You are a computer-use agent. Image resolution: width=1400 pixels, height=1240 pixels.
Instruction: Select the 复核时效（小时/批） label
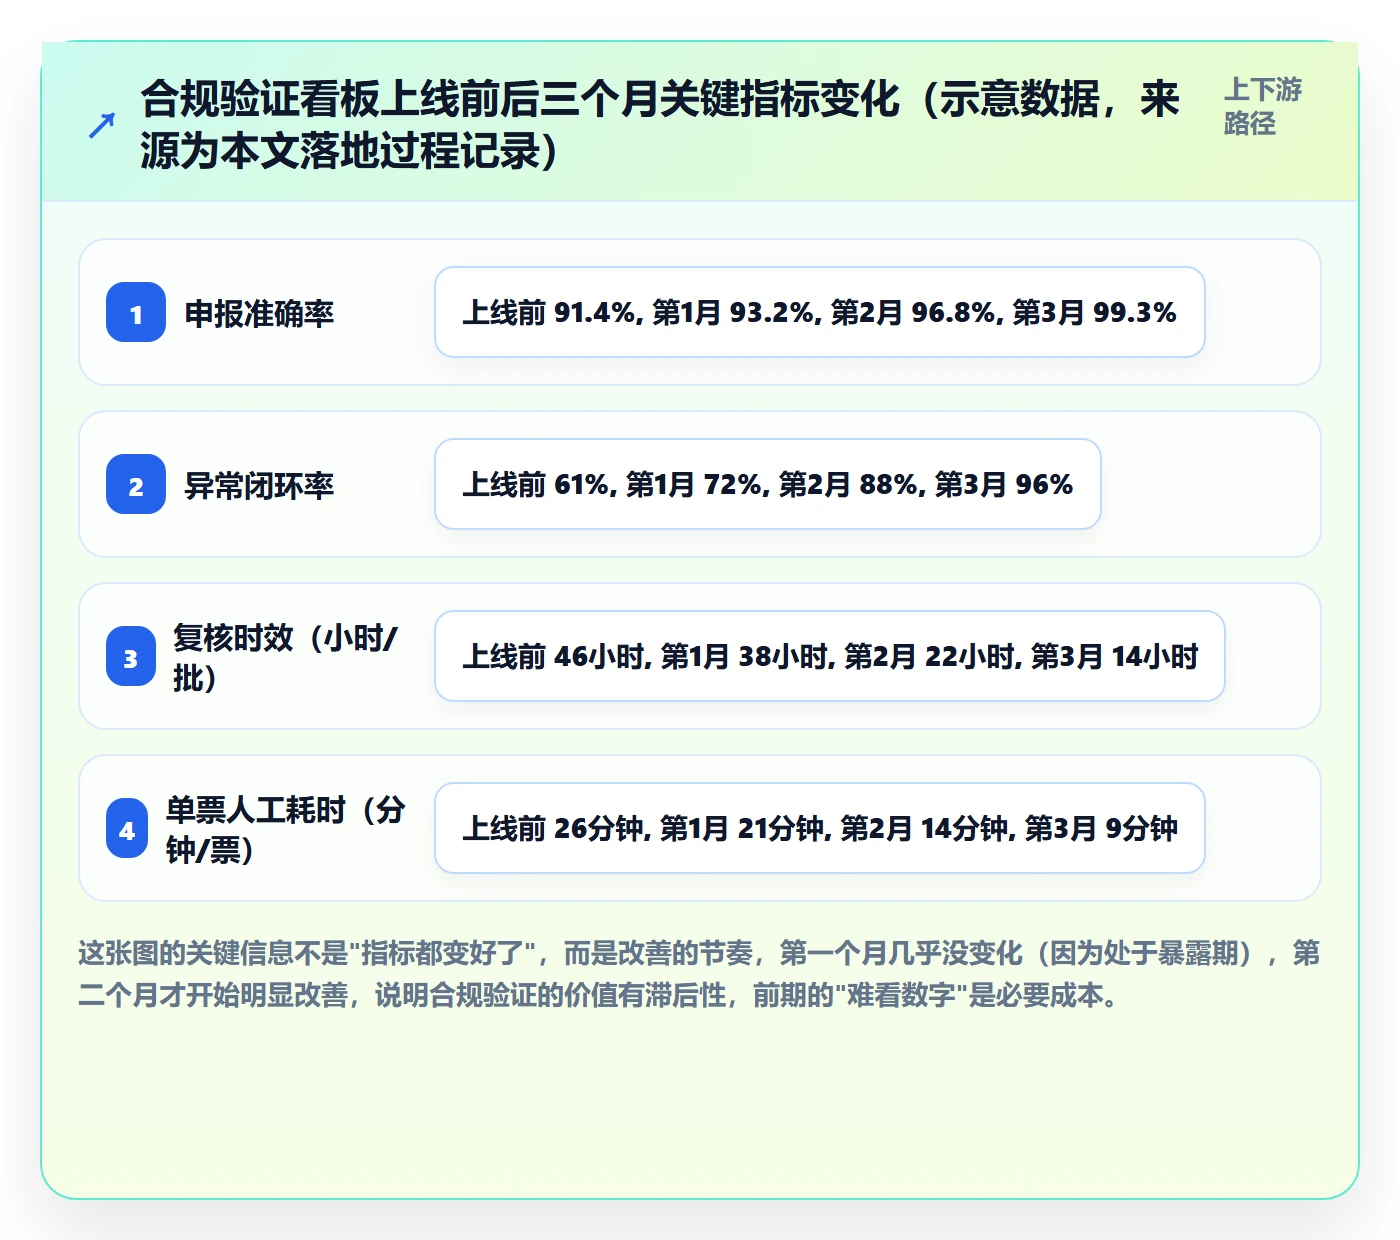point(286,657)
